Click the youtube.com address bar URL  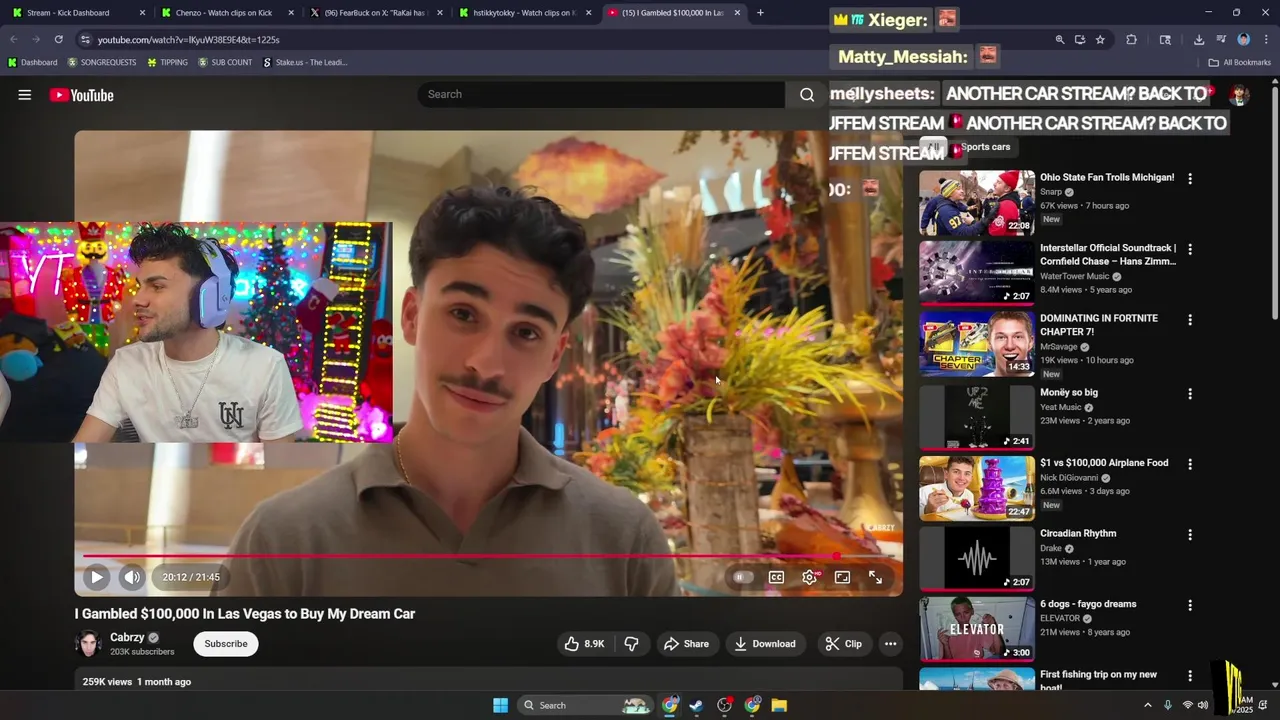pos(188,40)
